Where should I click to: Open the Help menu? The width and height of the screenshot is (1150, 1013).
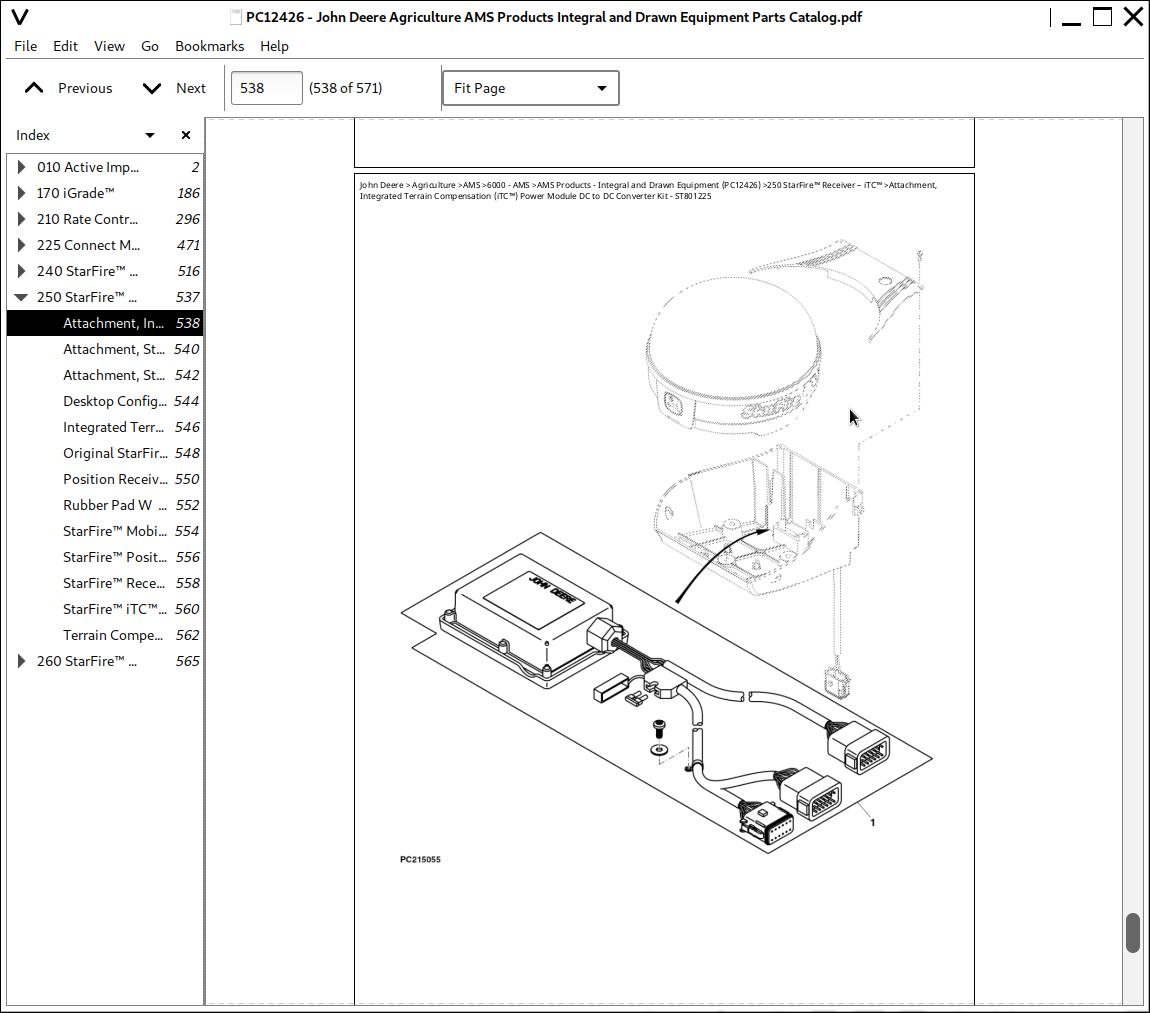(274, 46)
